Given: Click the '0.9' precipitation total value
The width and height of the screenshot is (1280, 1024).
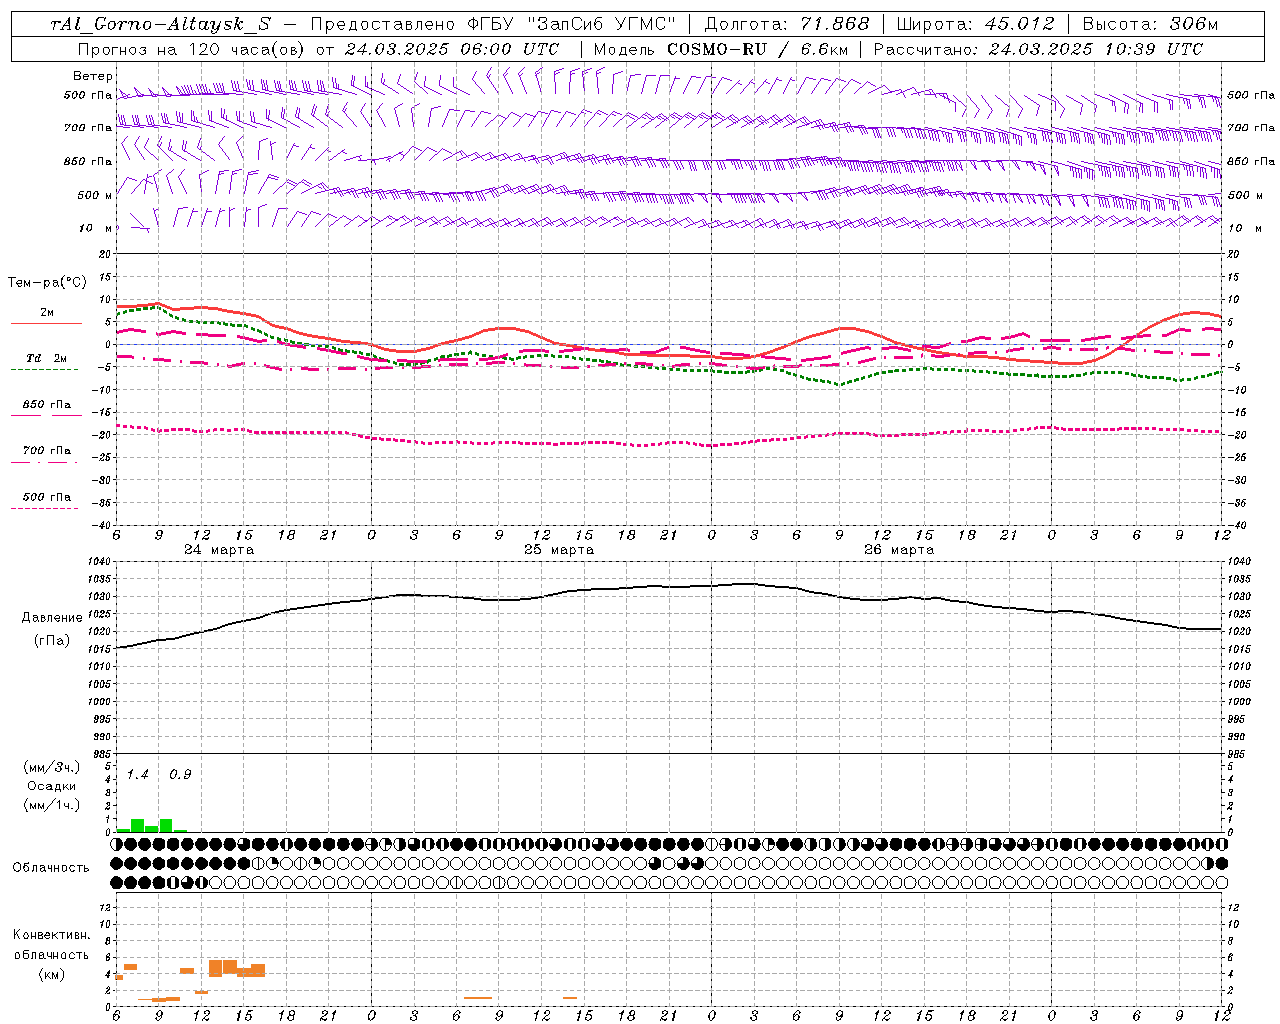Looking at the screenshot, I should pos(180,775).
